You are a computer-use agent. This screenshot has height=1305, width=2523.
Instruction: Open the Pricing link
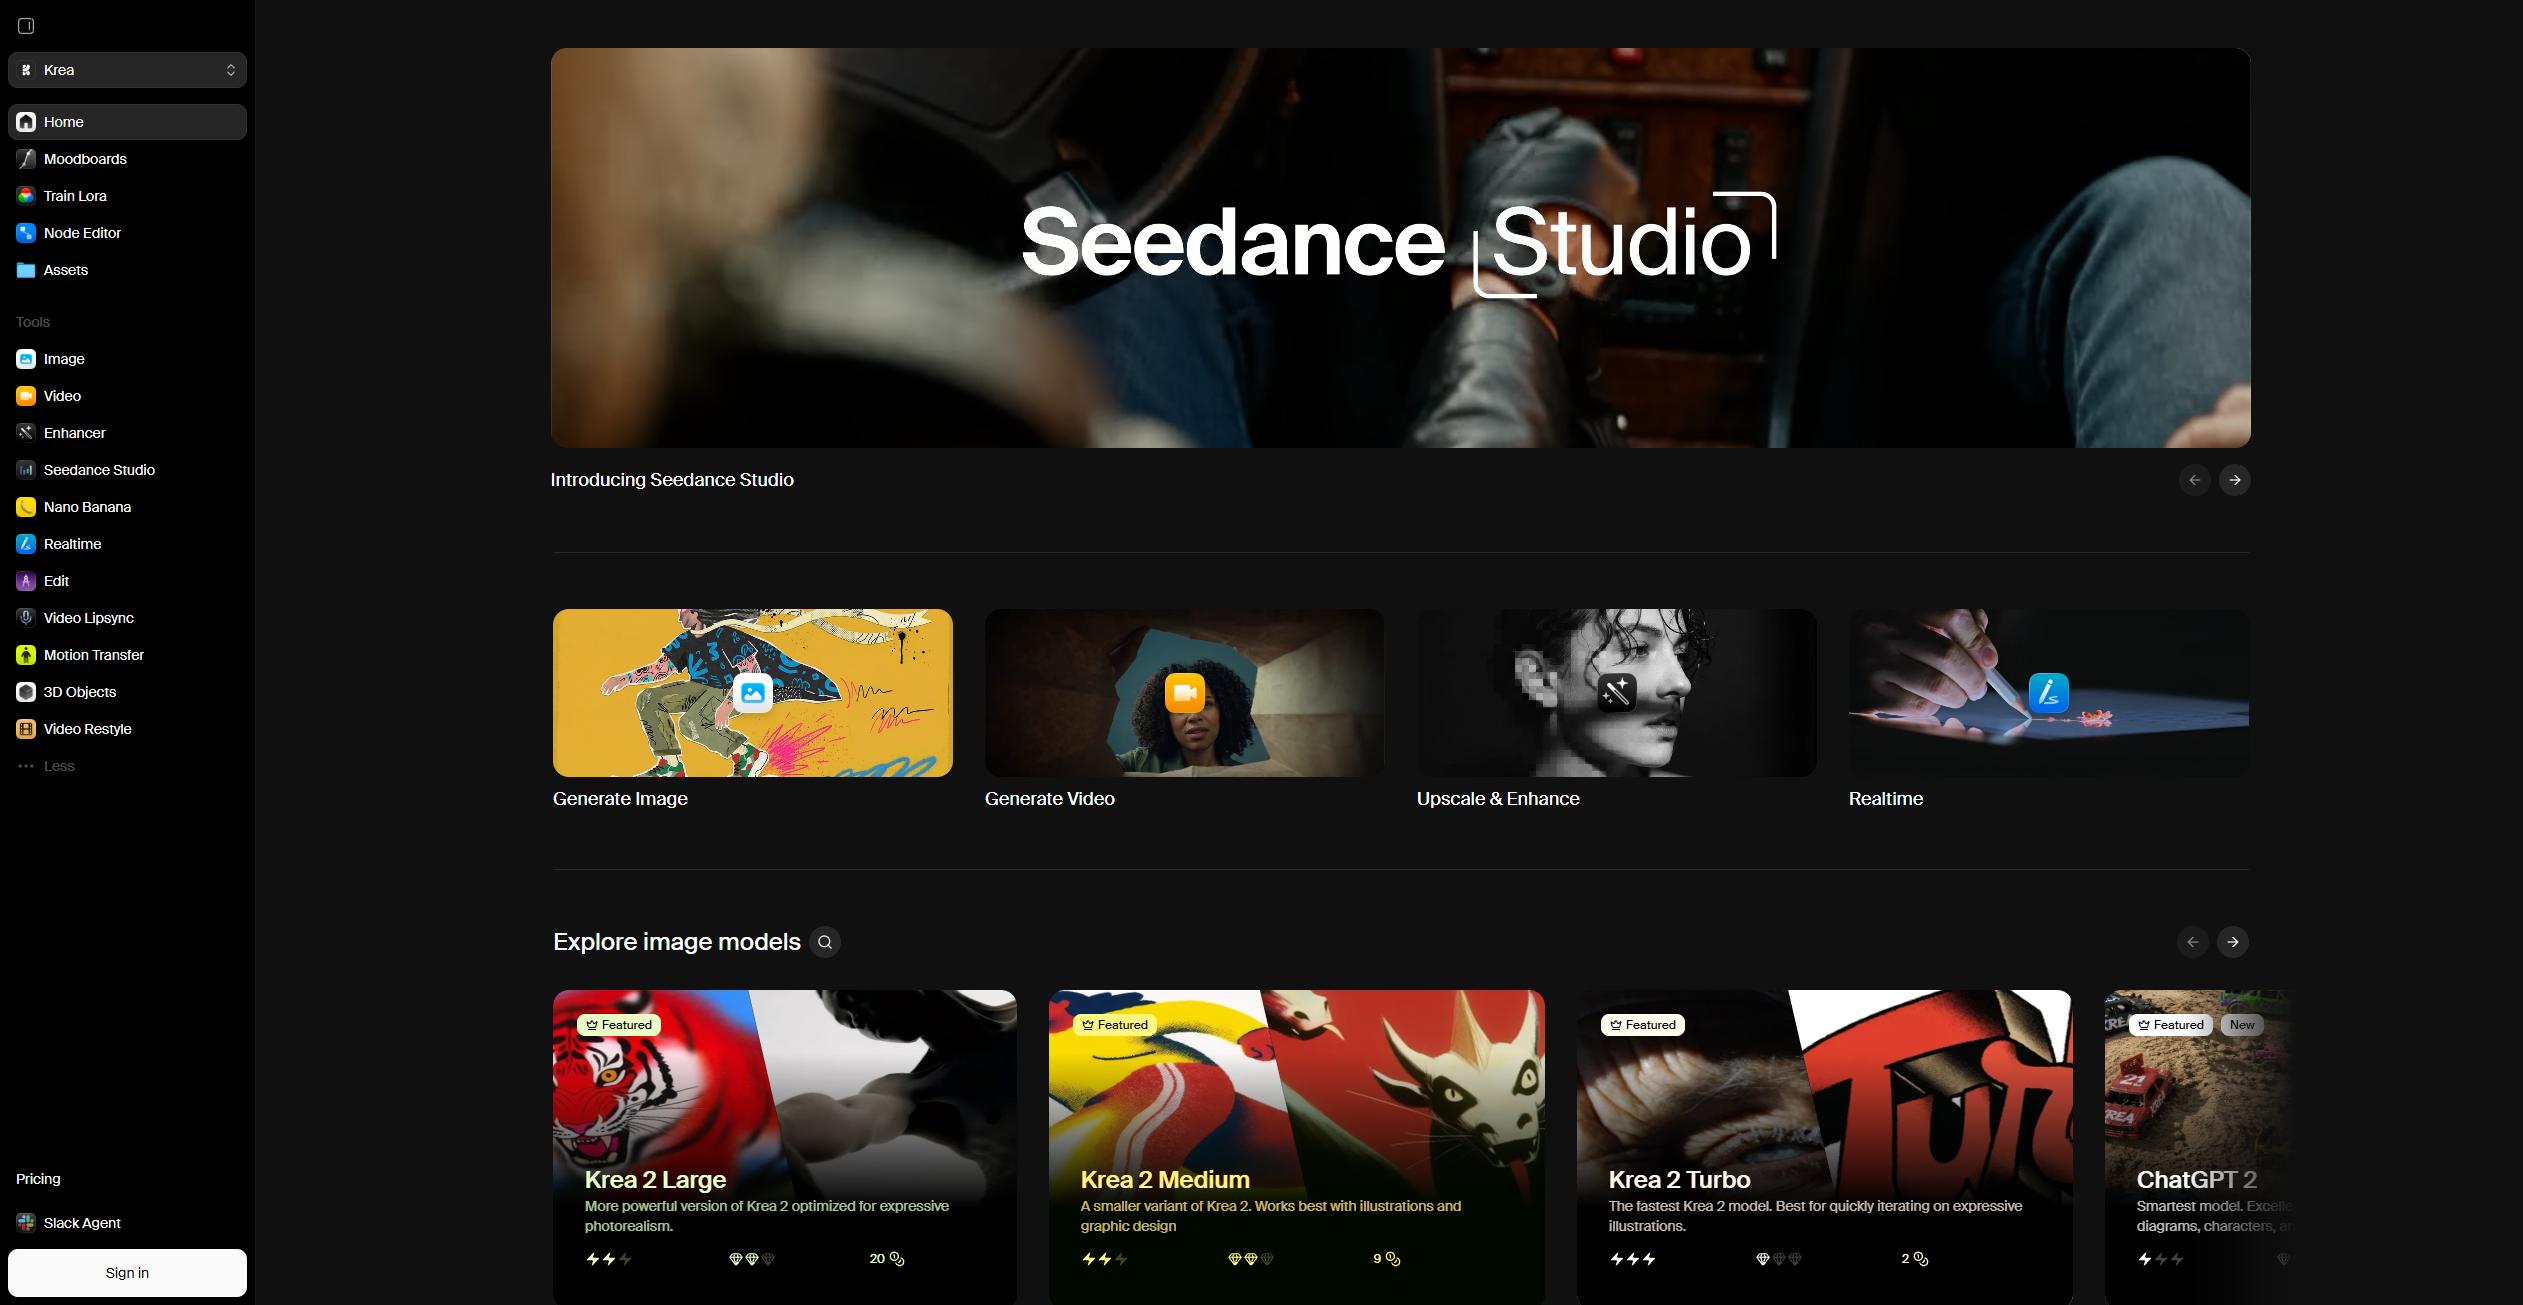tap(38, 1179)
